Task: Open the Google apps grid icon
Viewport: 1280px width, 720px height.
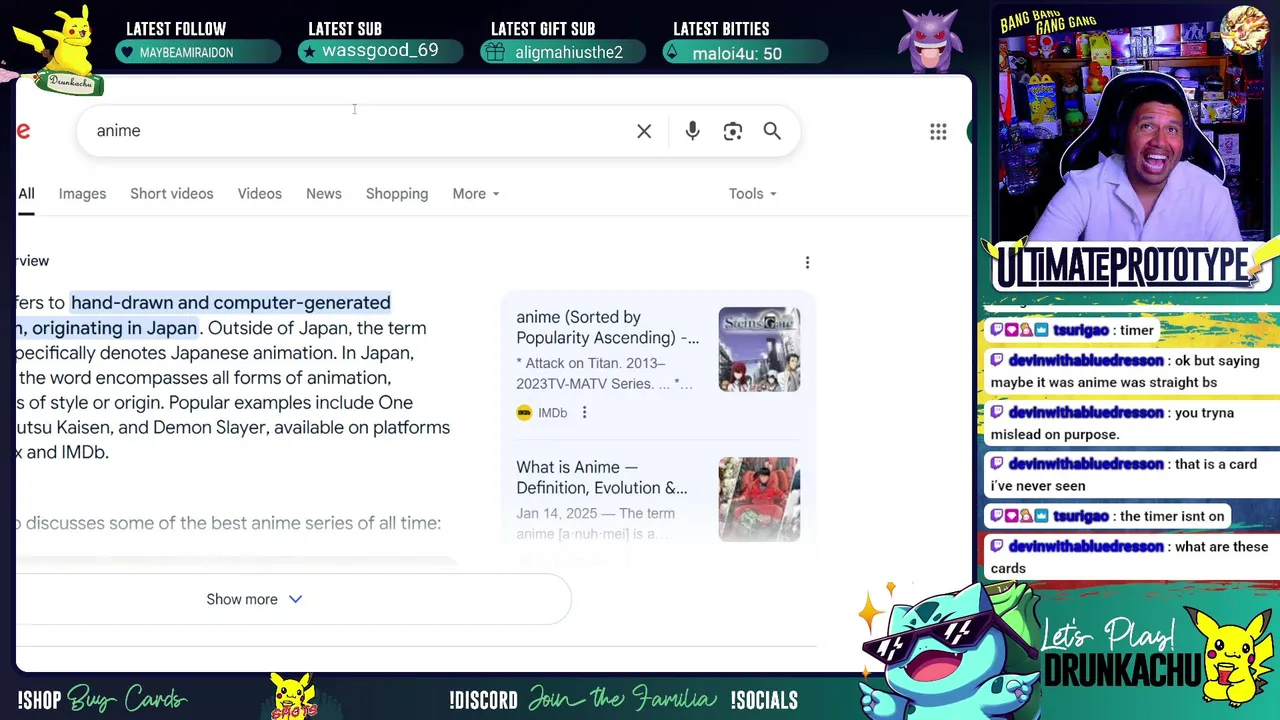Action: (x=938, y=131)
